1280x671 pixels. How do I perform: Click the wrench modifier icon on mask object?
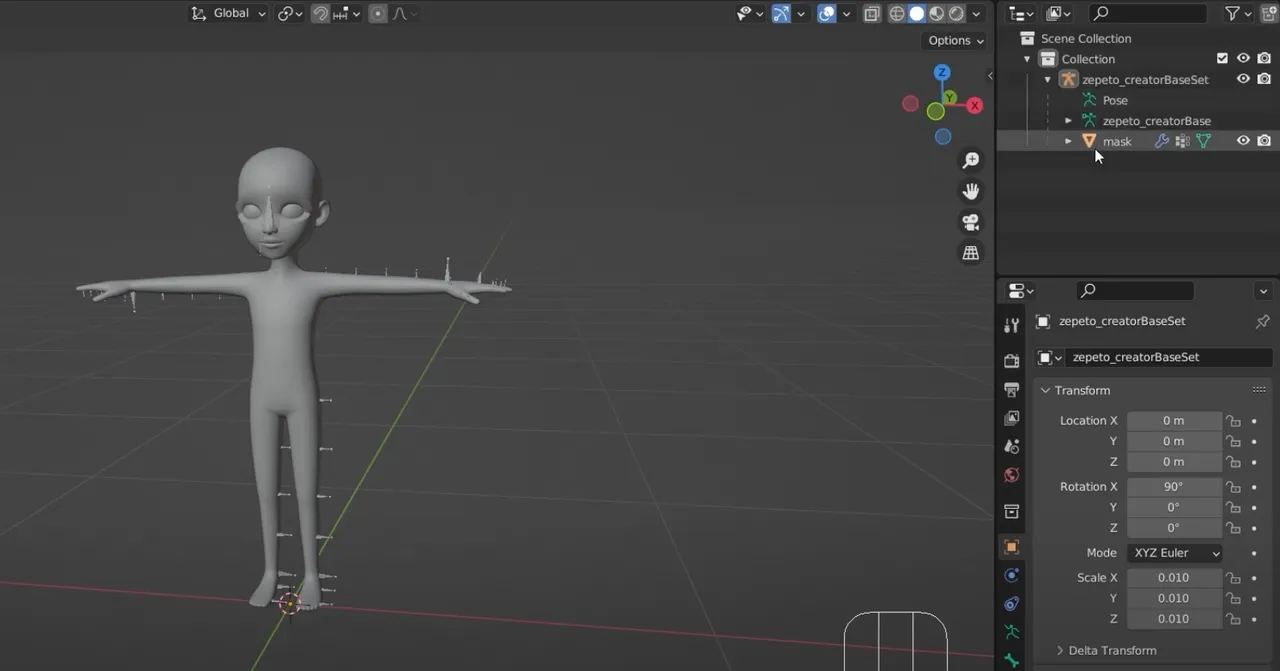(1161, 140)
